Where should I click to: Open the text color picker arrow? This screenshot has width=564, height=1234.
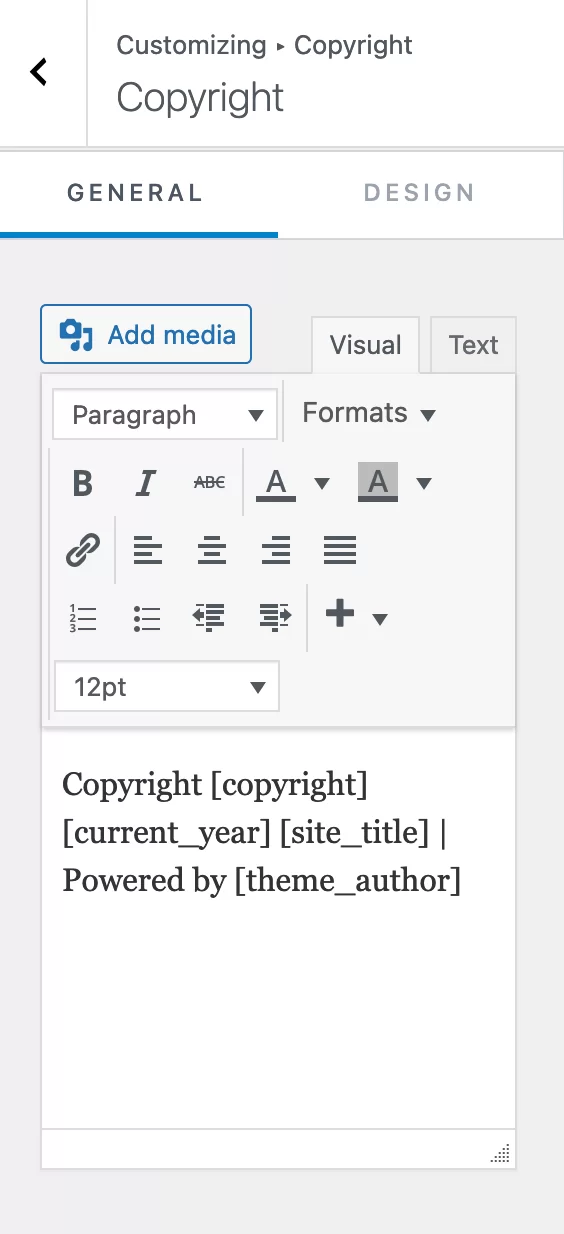[x=322, y=484]
